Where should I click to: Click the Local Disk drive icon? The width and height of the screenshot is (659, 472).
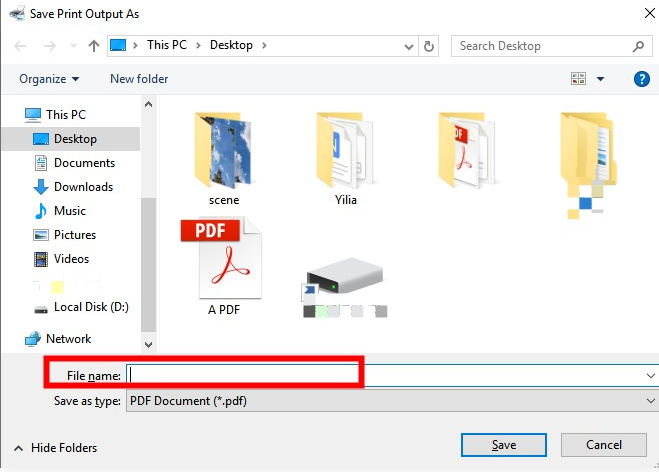coord(41,309)
